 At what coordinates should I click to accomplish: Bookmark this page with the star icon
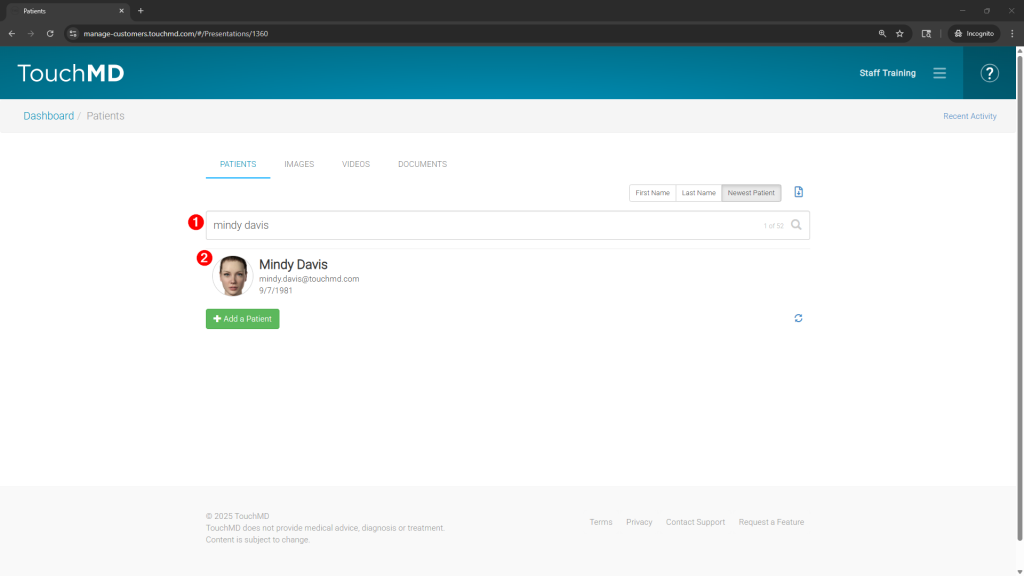point(899,33)
